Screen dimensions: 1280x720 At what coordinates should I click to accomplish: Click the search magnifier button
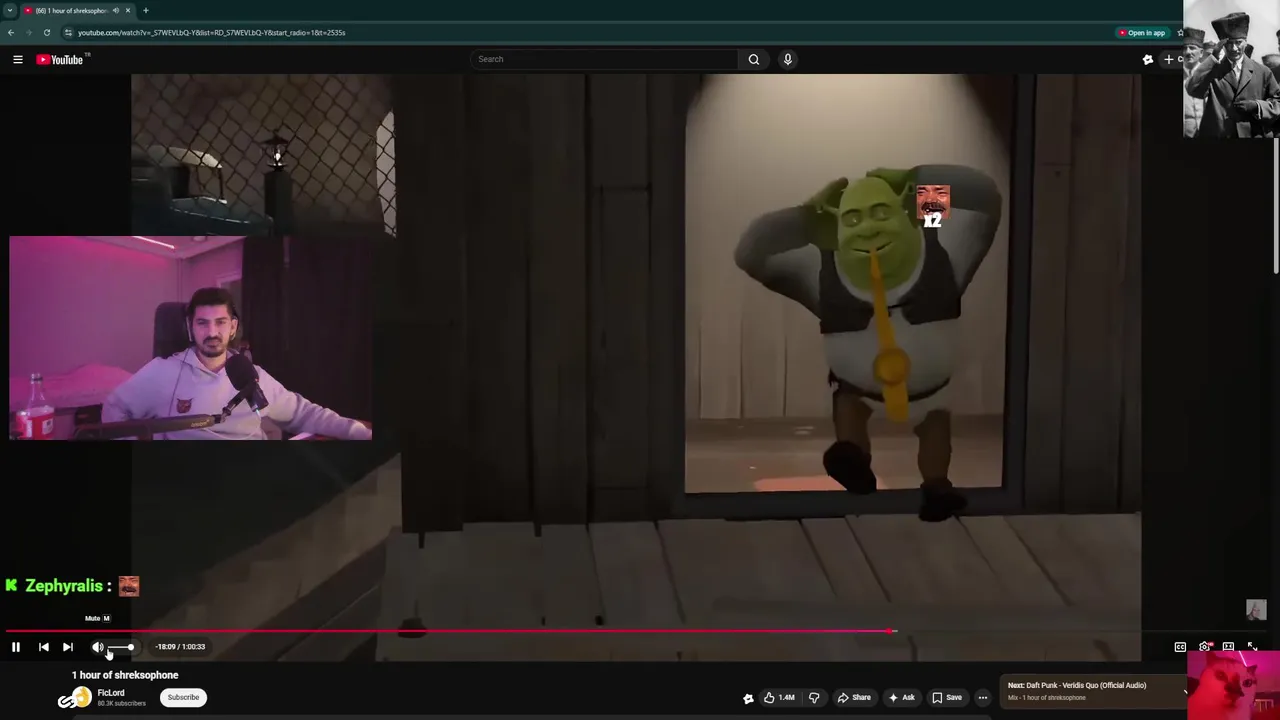(754, 59)
